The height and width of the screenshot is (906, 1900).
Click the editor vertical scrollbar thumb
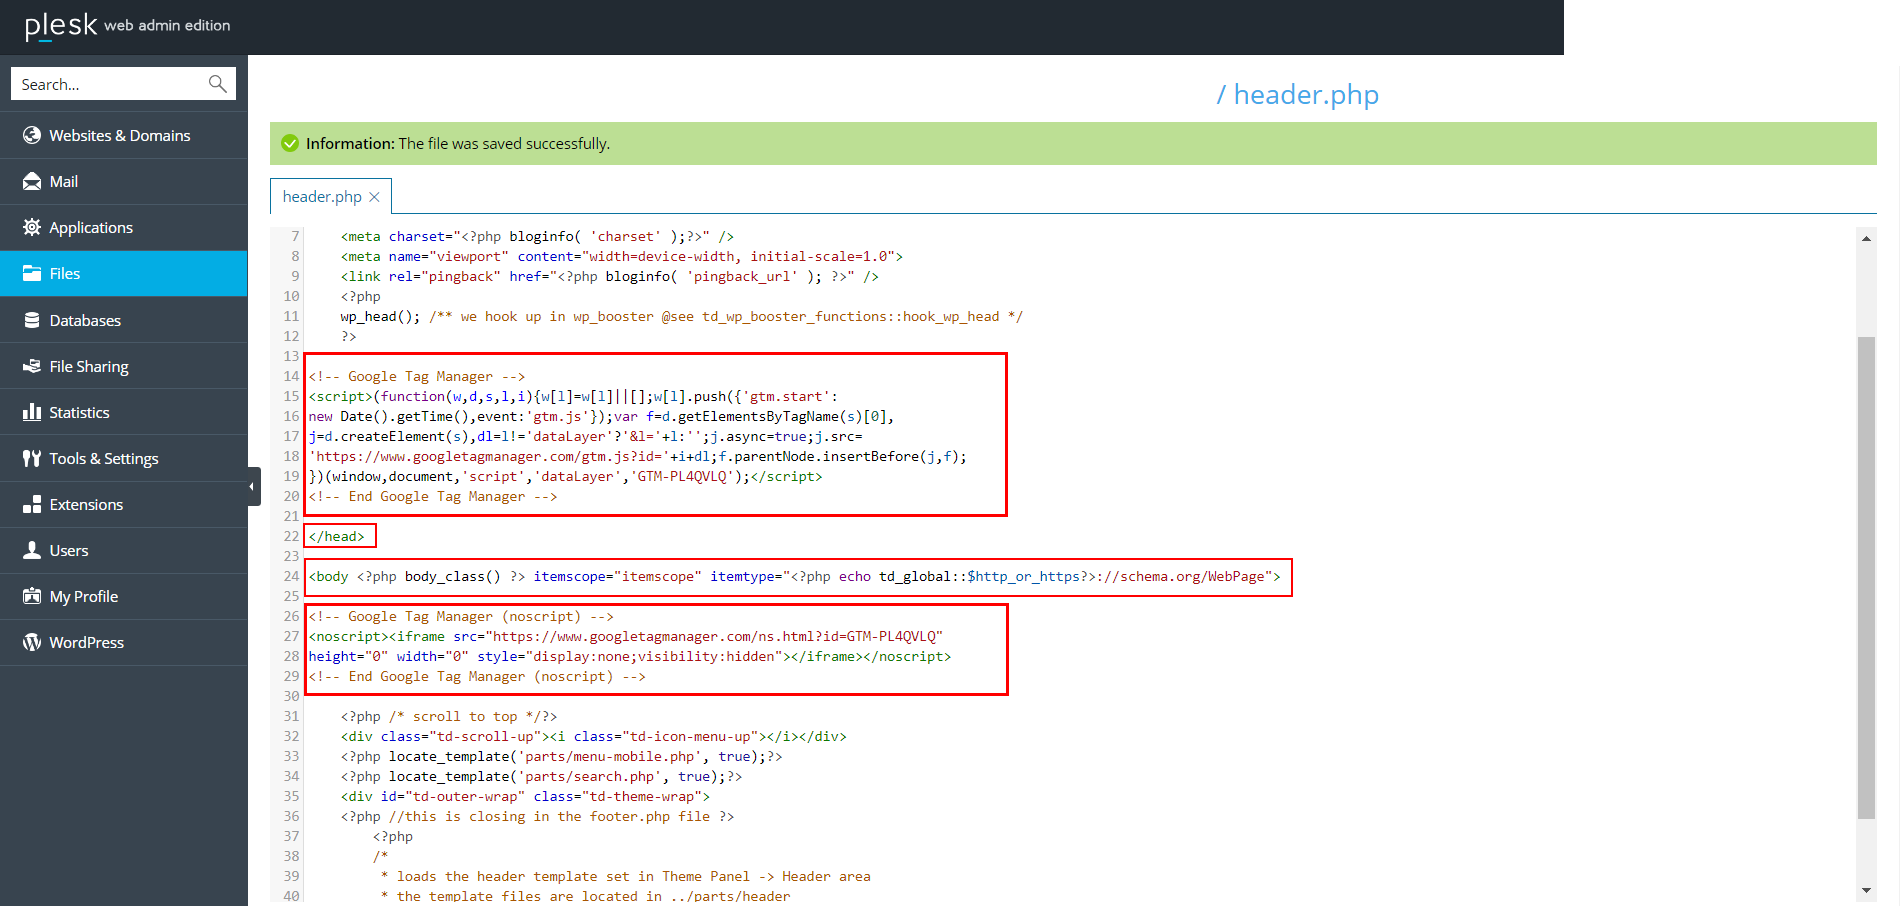[1866, 577]
